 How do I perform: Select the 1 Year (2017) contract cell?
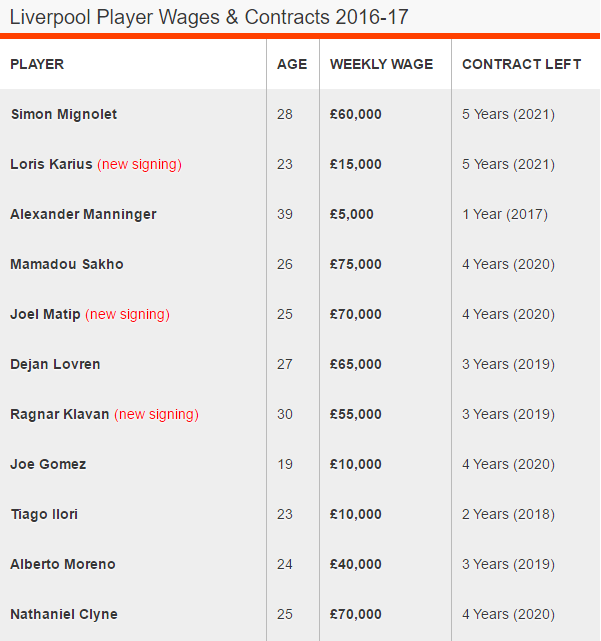click(x=505, y=214)
